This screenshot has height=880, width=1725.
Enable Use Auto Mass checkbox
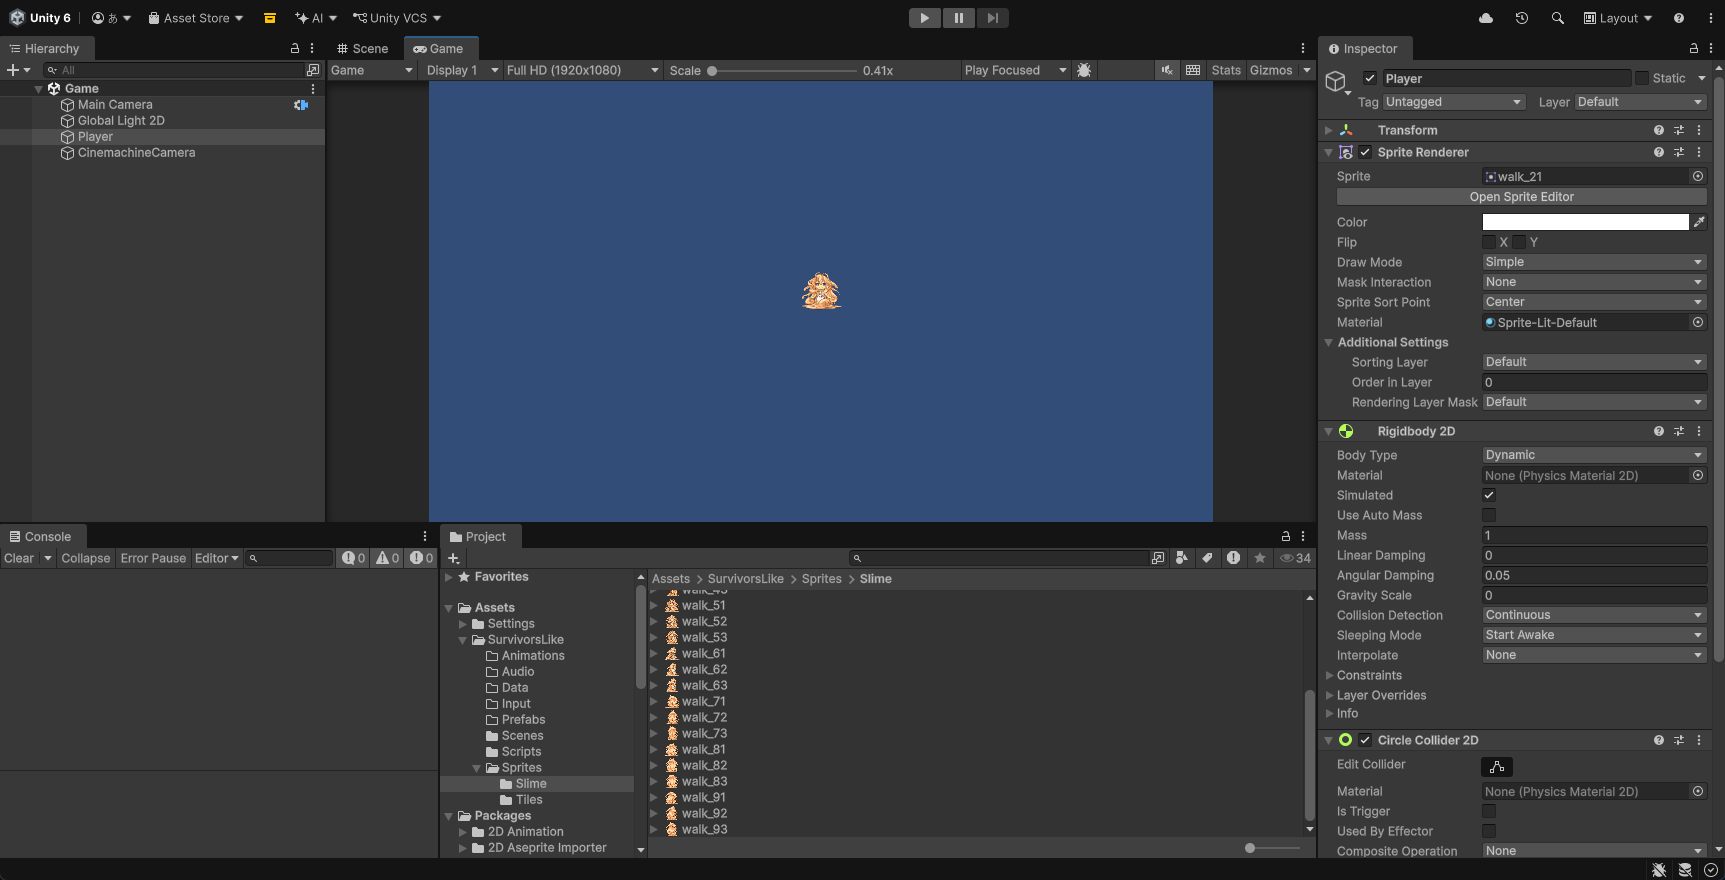1489,515
